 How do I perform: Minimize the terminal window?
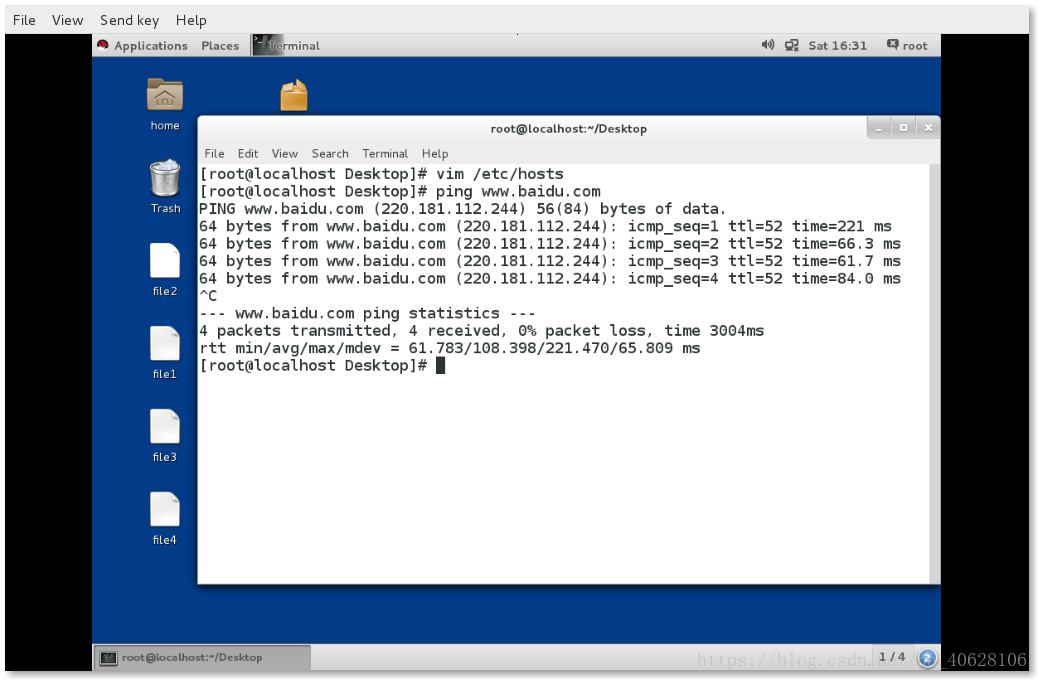click(879, 128)
